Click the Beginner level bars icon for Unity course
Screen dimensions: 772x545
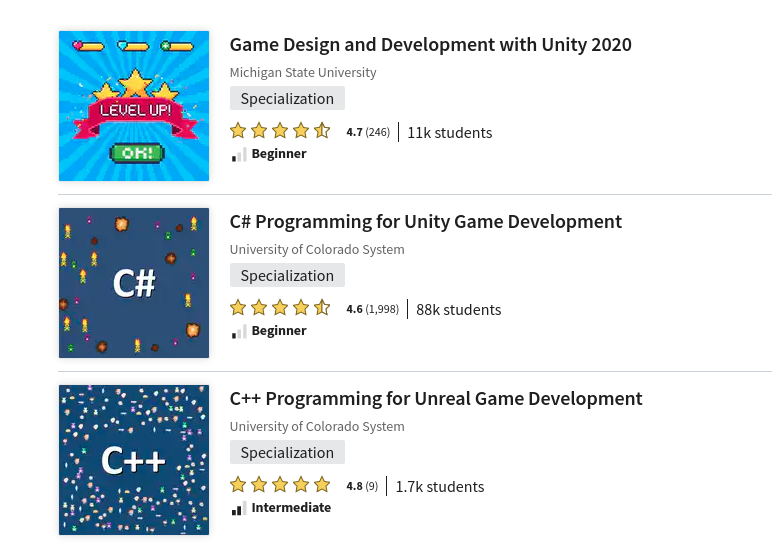click(x=239, y=155)
